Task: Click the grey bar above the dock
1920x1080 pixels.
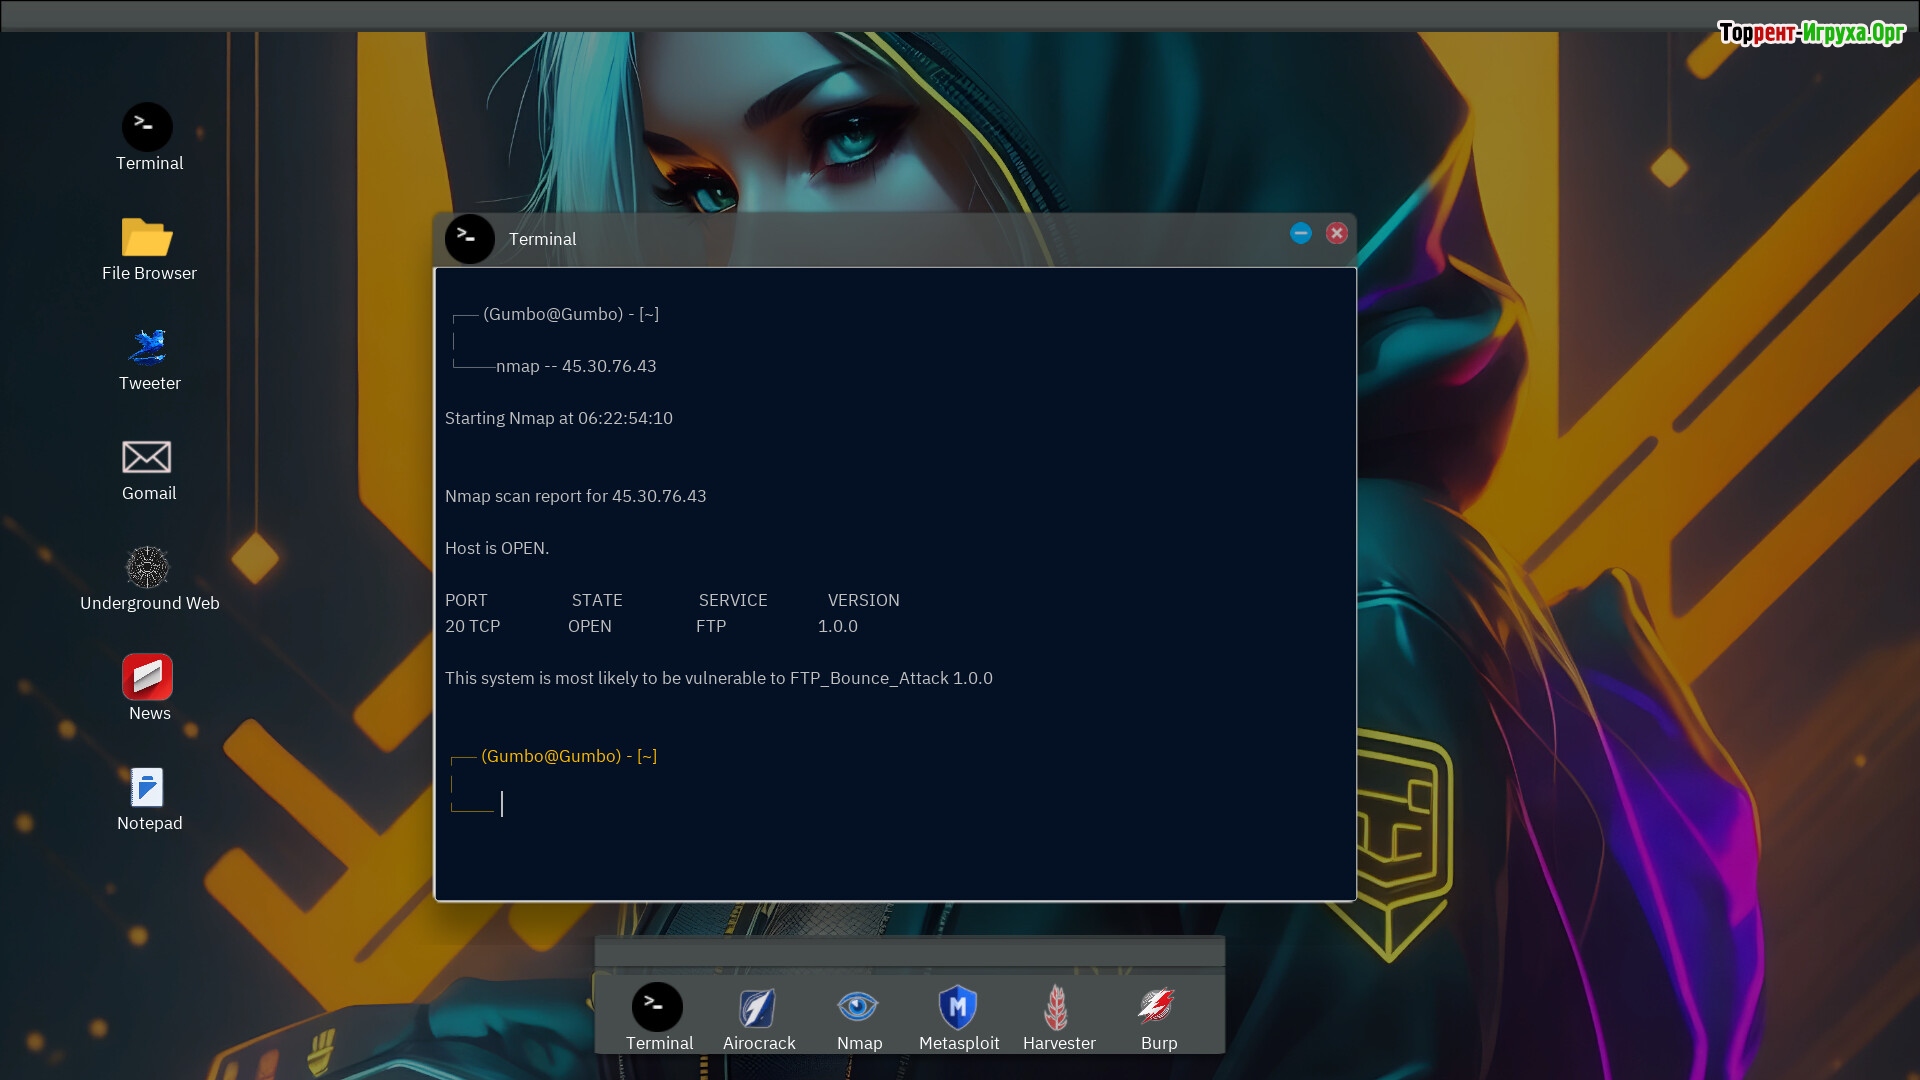Action: click(x=909, y=952)
